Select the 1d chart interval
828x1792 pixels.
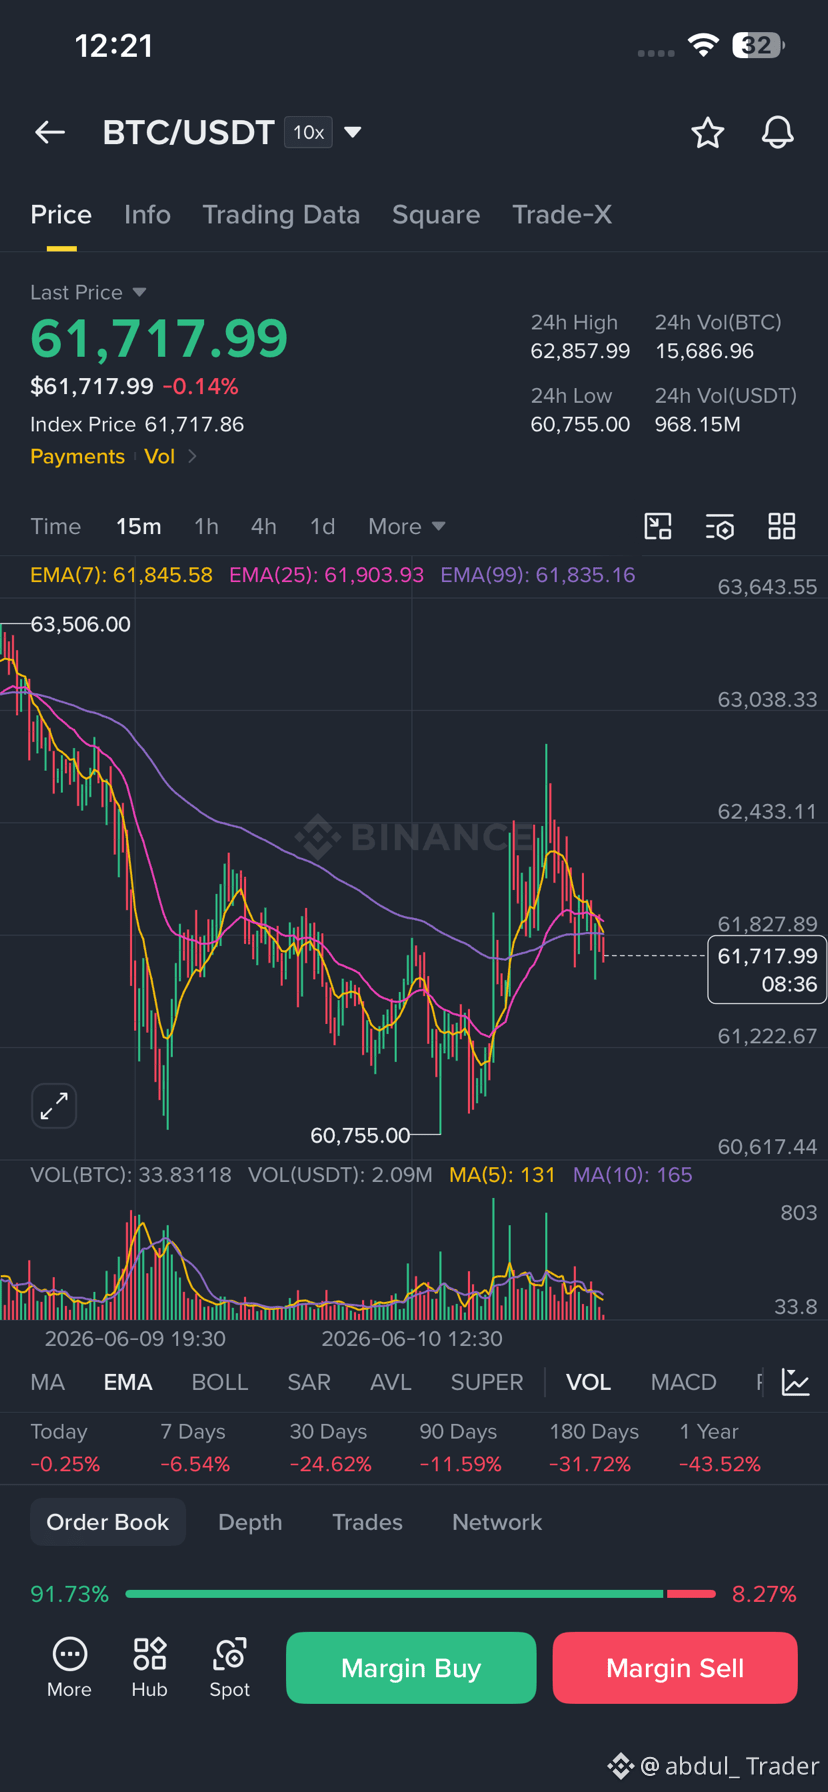click(x=322, y=526)
